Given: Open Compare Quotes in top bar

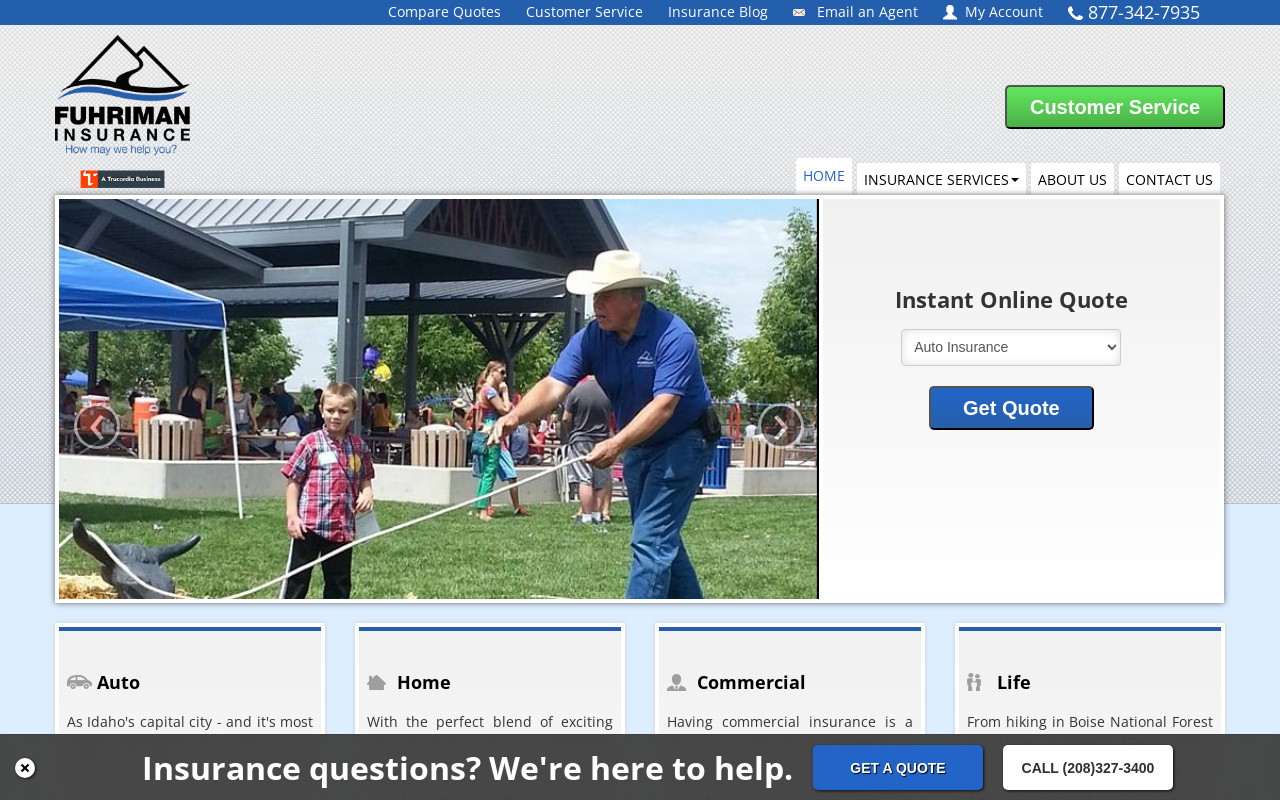Looking at the screenshot, I should pos(444,12).
